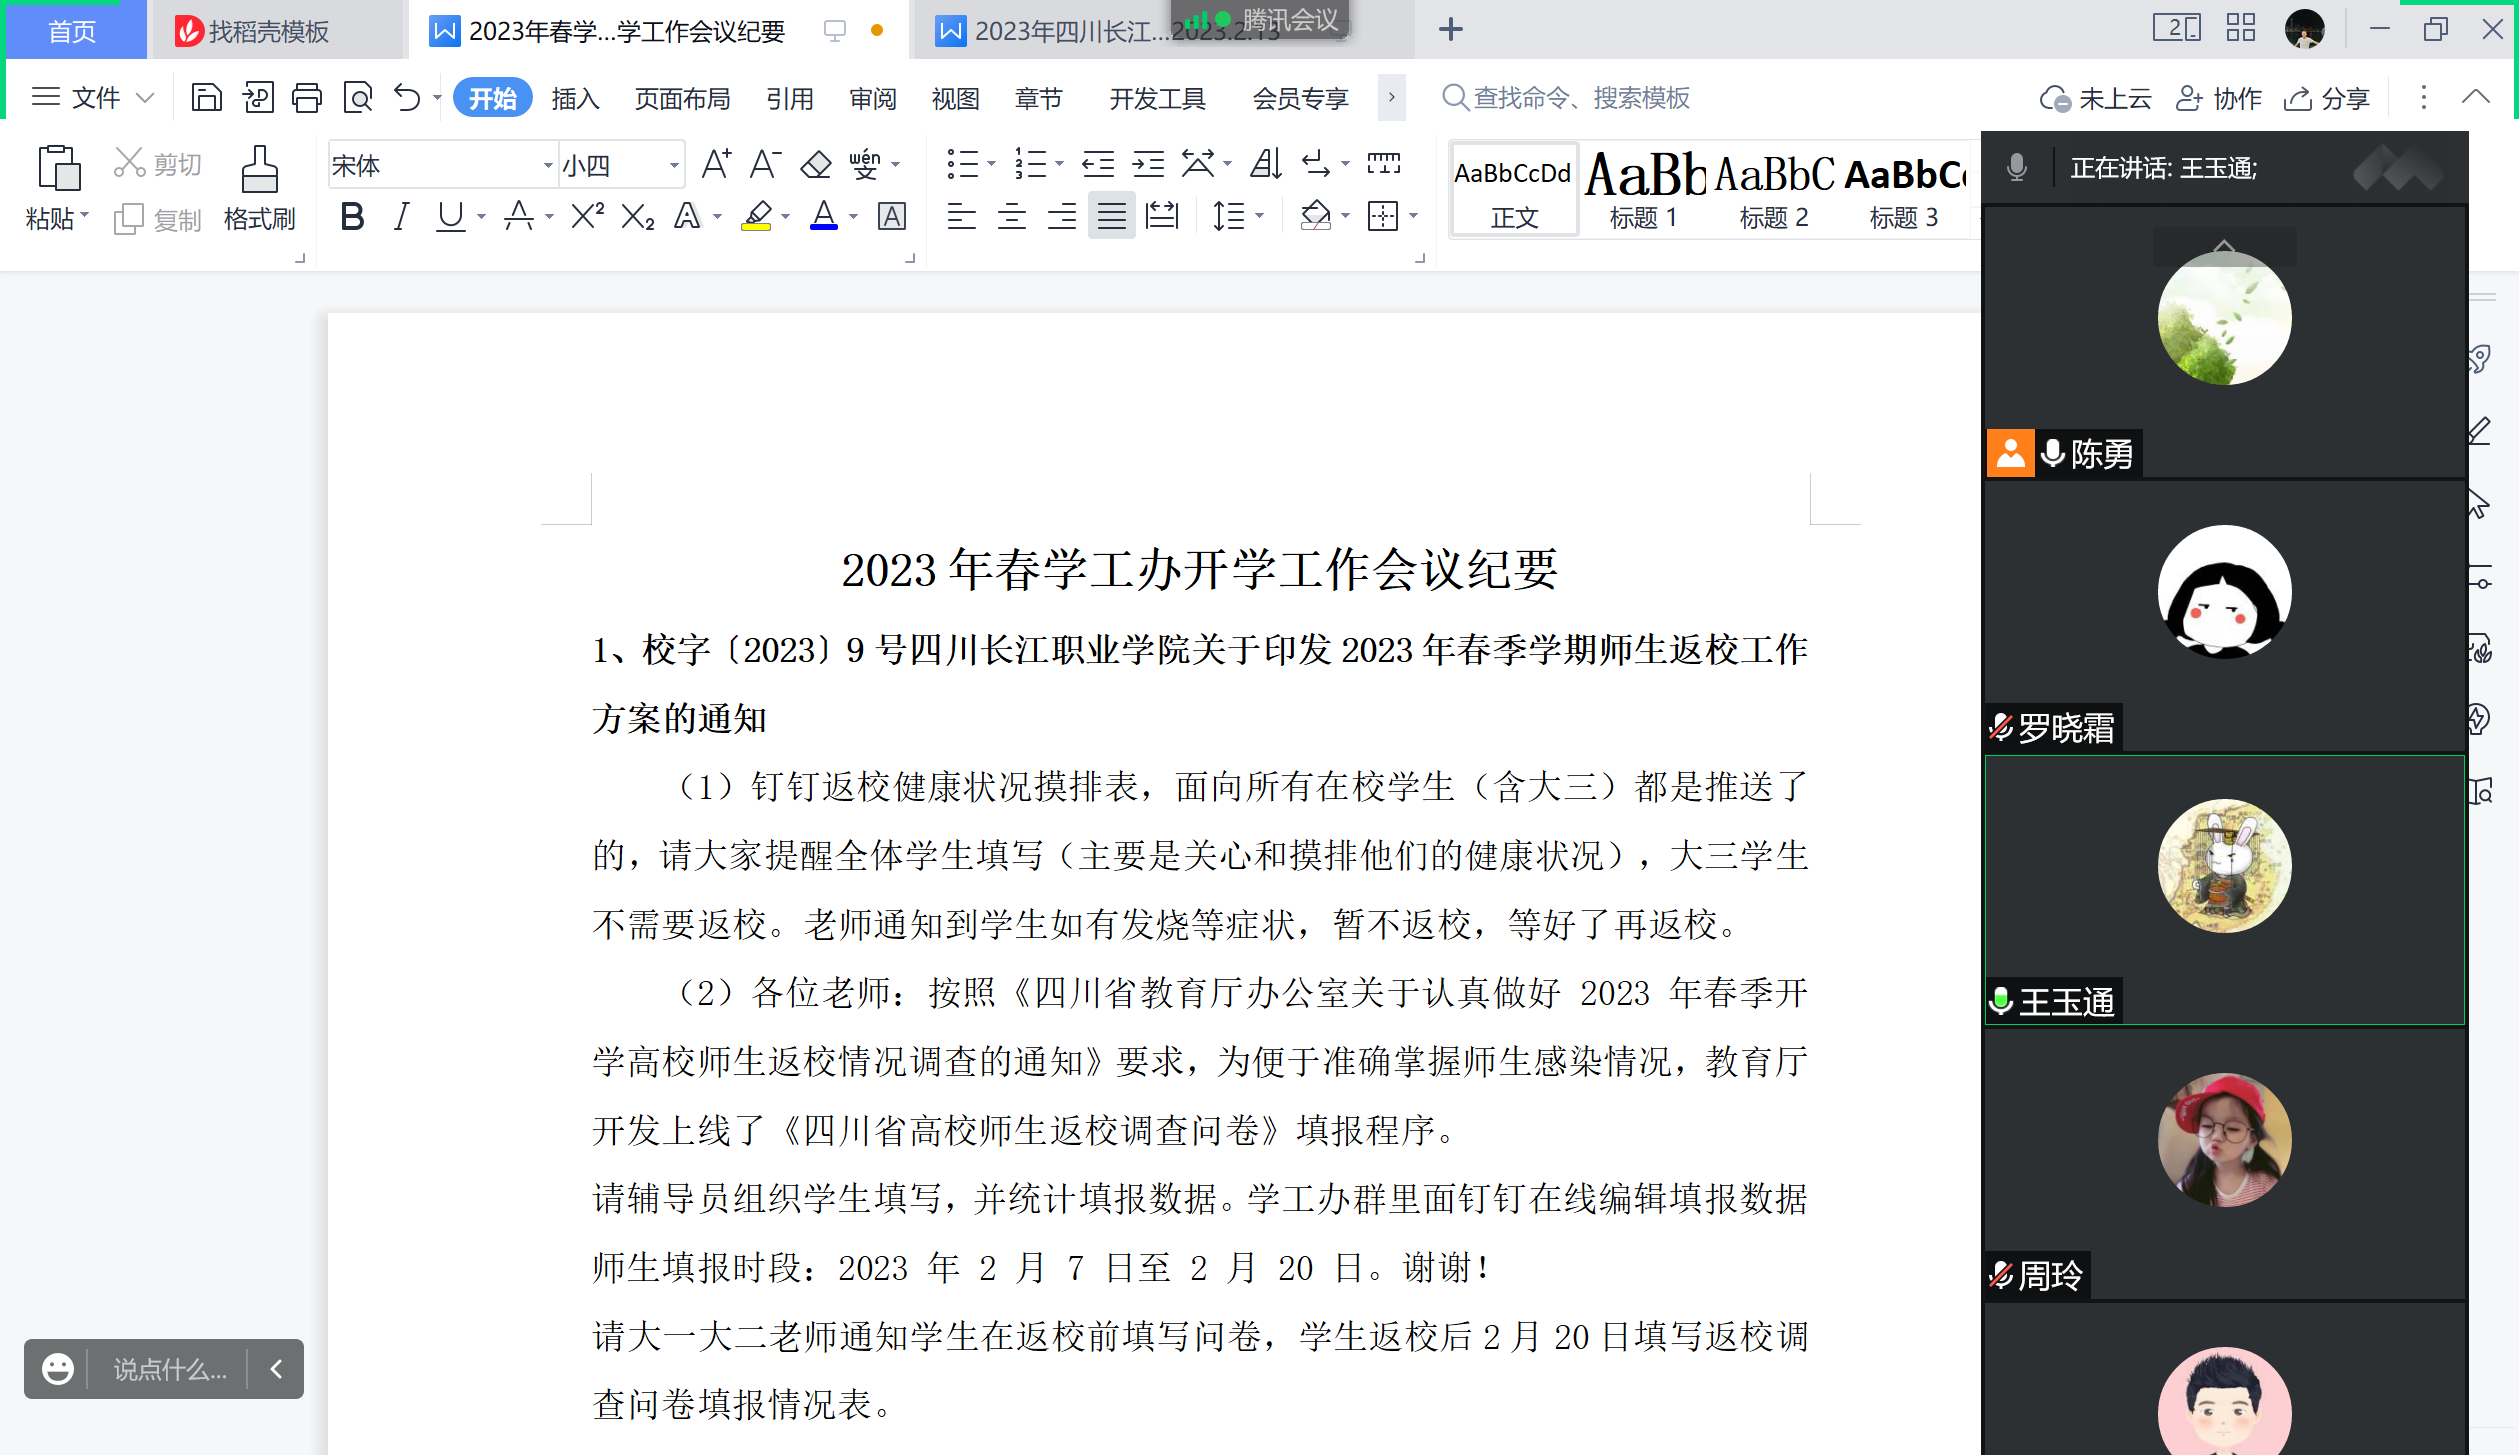This screenshot has width=2519, height=1455.
Task: Open the 审阅 ribbon tab
Action: (x=873, y=98)
